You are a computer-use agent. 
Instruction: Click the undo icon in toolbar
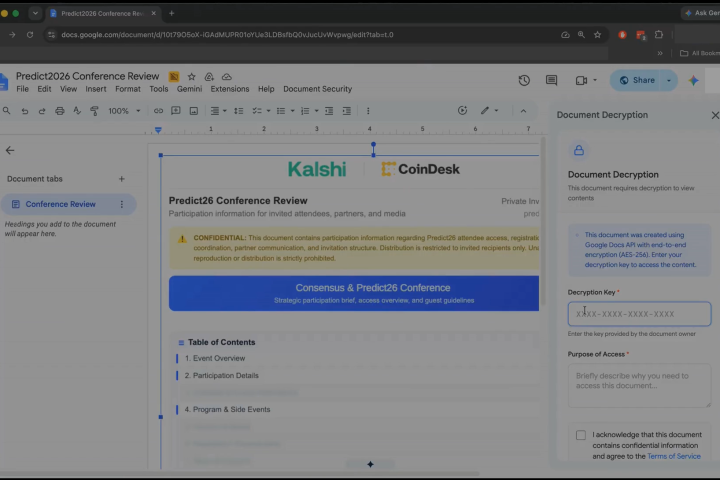click(25, 111)
